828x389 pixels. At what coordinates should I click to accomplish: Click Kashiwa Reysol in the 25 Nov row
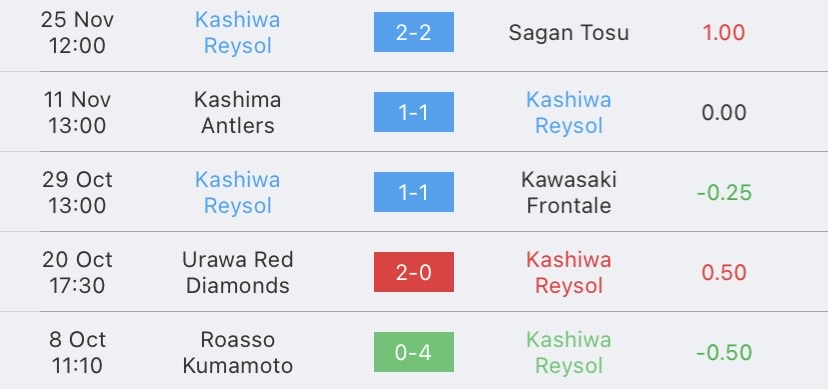pyautogui.click(x=238, y=33)
